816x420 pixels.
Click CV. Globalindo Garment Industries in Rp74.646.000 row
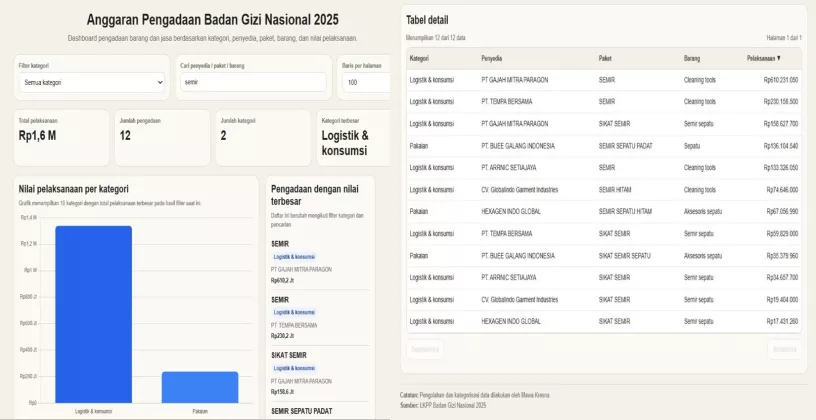[x=519, y=190]
